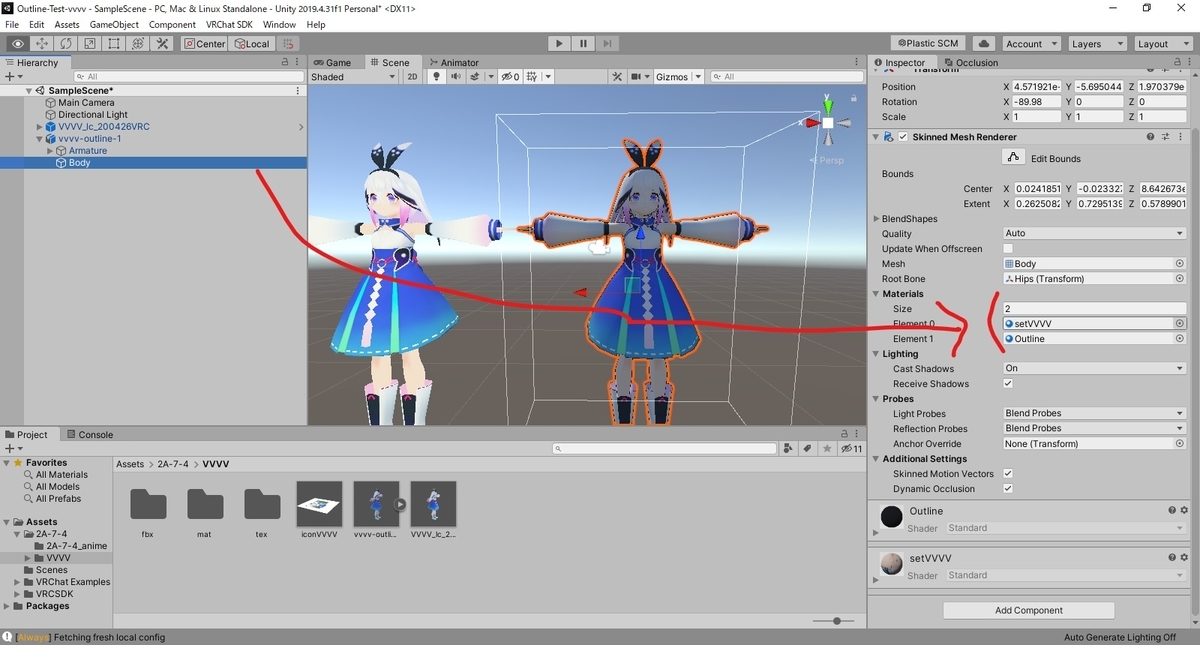Viewport: 1200px width, 645px height.
Task: Click the Pause button
Action: click(x=583, y=44)
